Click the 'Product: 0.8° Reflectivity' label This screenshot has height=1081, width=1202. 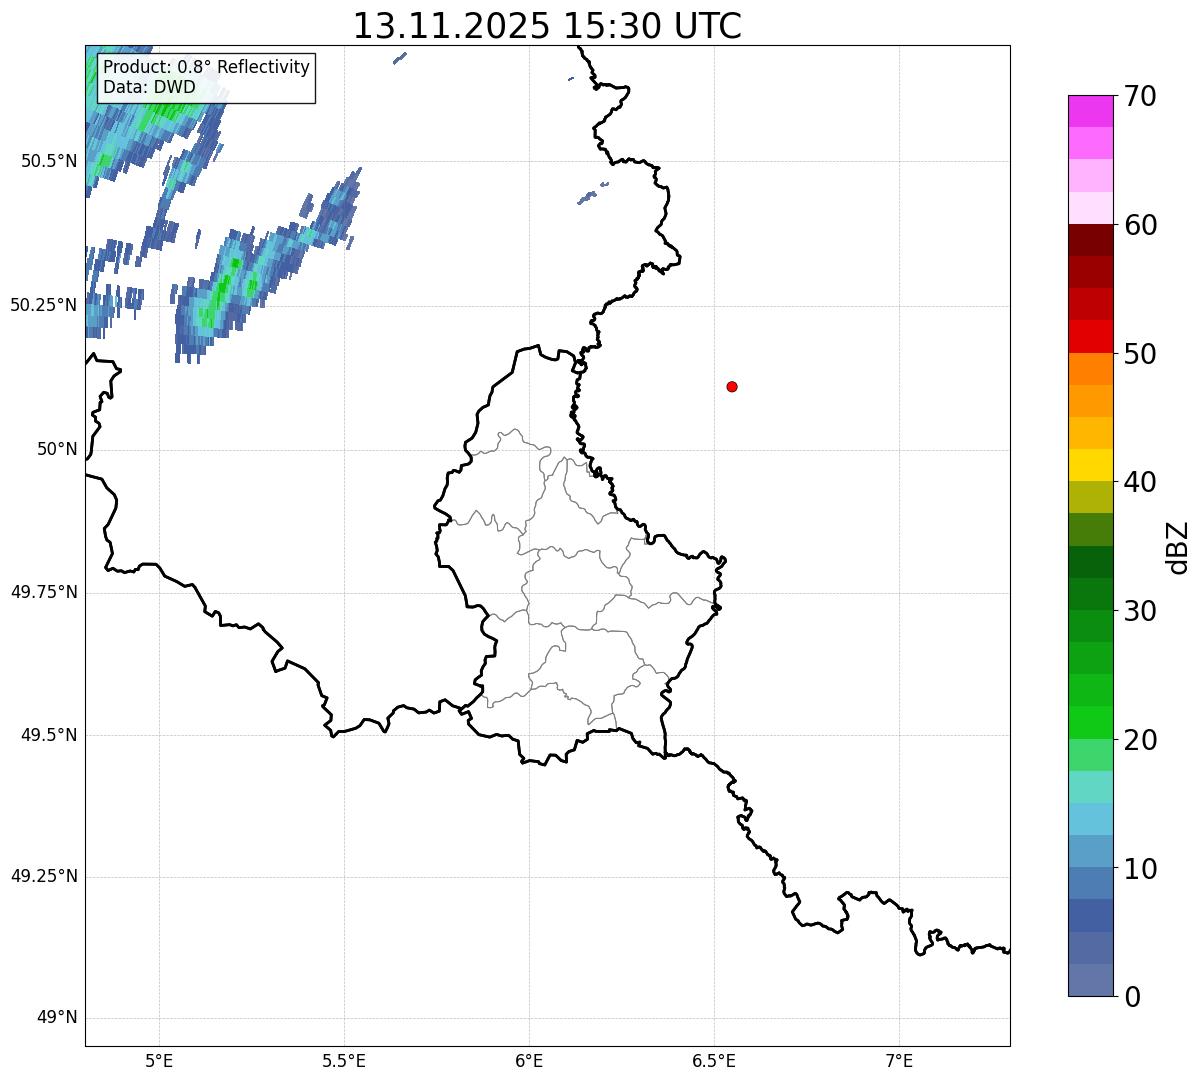(207, 67)
